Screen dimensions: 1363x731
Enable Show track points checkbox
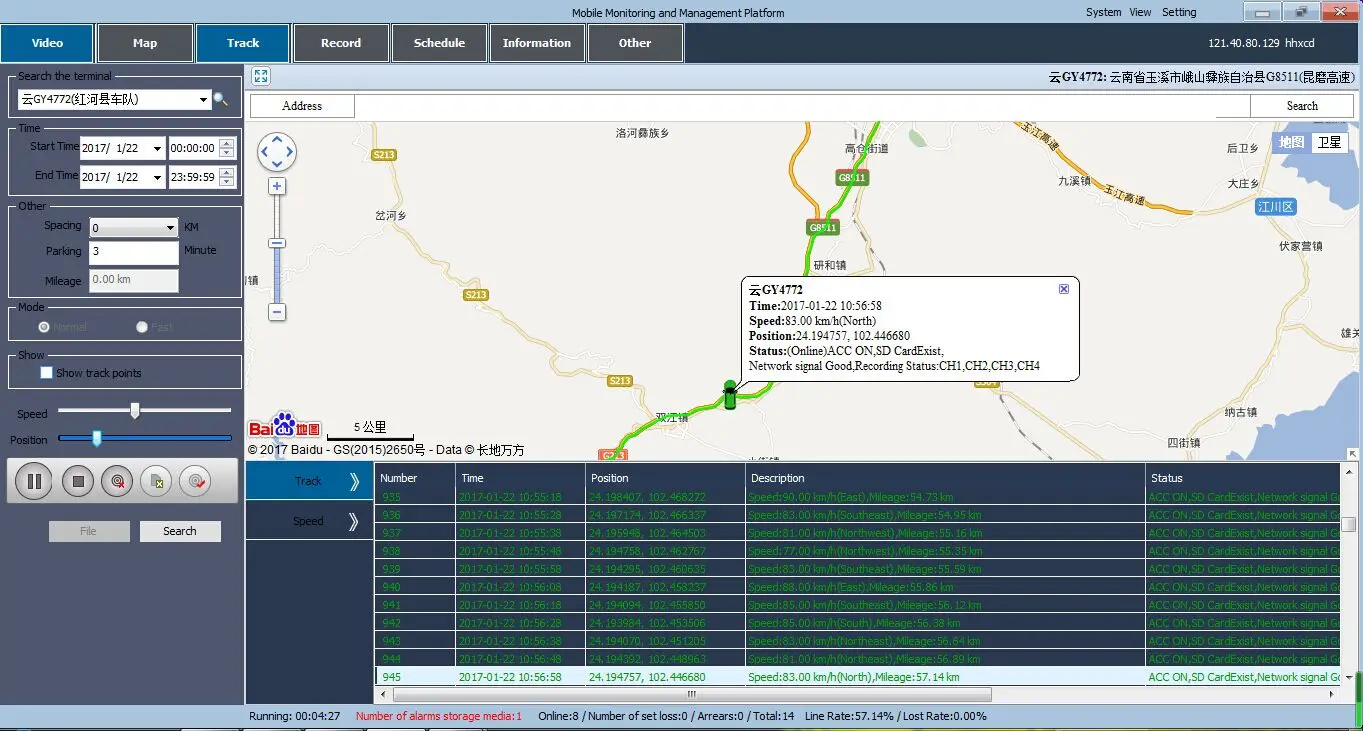pos(46,373)
